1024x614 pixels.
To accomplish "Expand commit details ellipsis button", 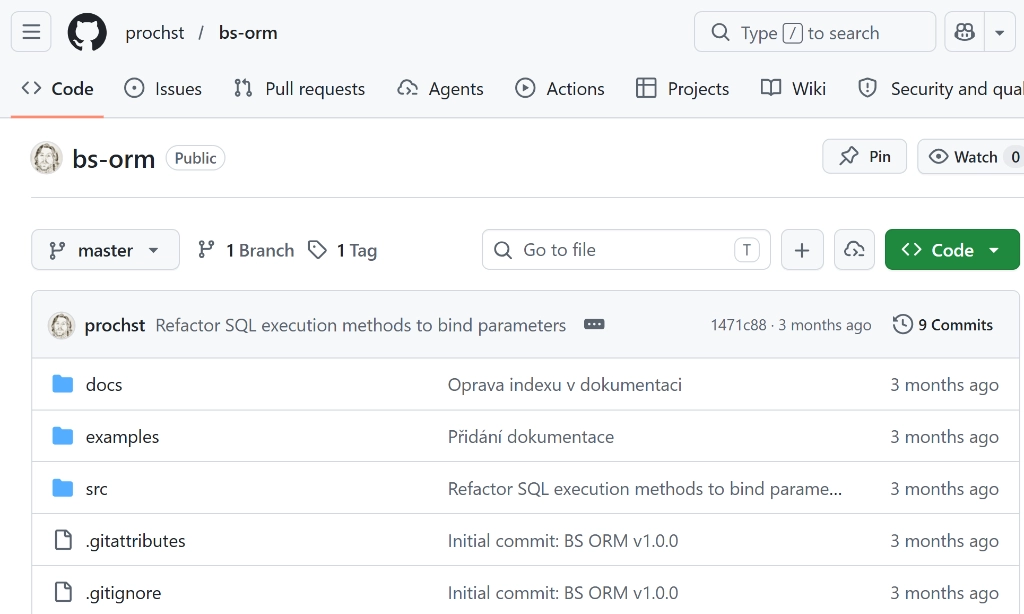I will coord(594,325).
